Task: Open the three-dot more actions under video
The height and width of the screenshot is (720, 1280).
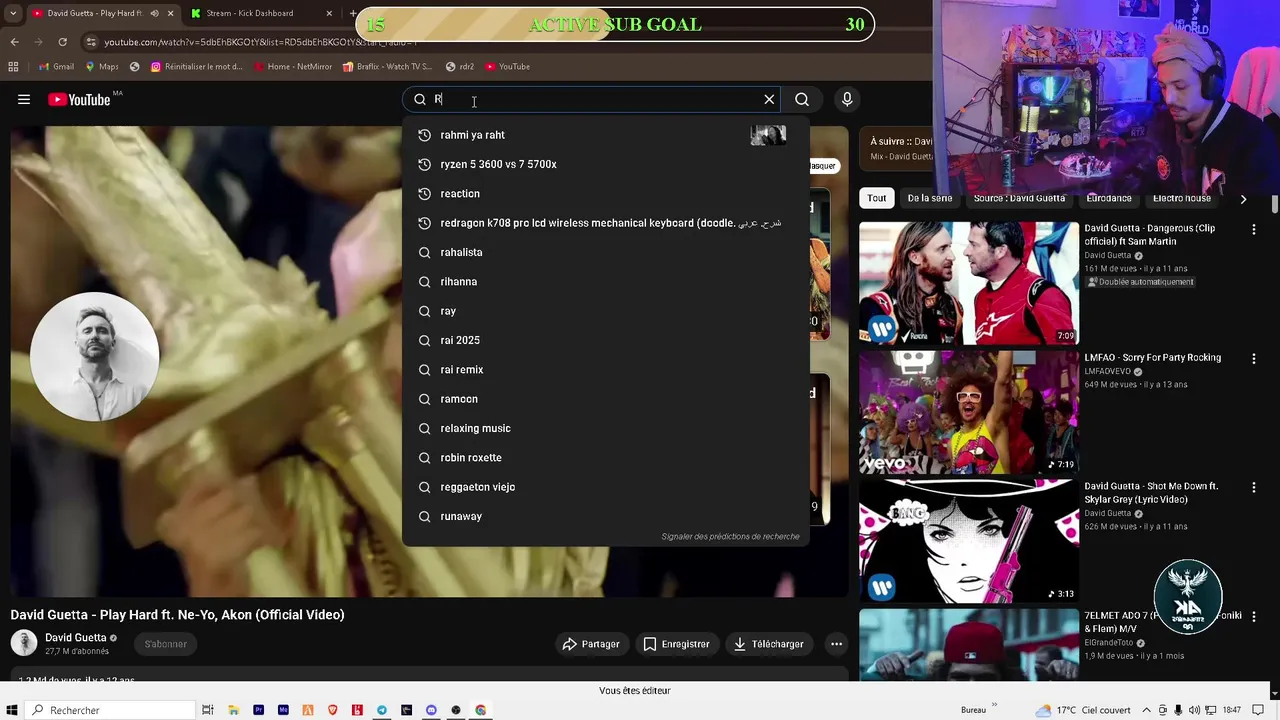Action: tap(836, 644)
